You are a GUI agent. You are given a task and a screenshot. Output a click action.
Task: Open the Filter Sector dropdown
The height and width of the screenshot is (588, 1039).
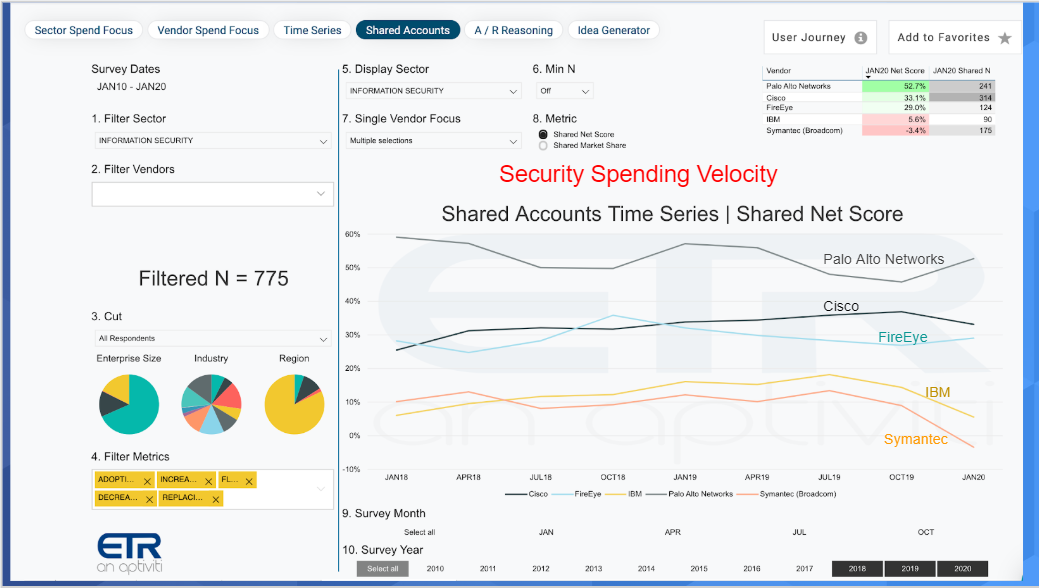[x=213, y=141]
